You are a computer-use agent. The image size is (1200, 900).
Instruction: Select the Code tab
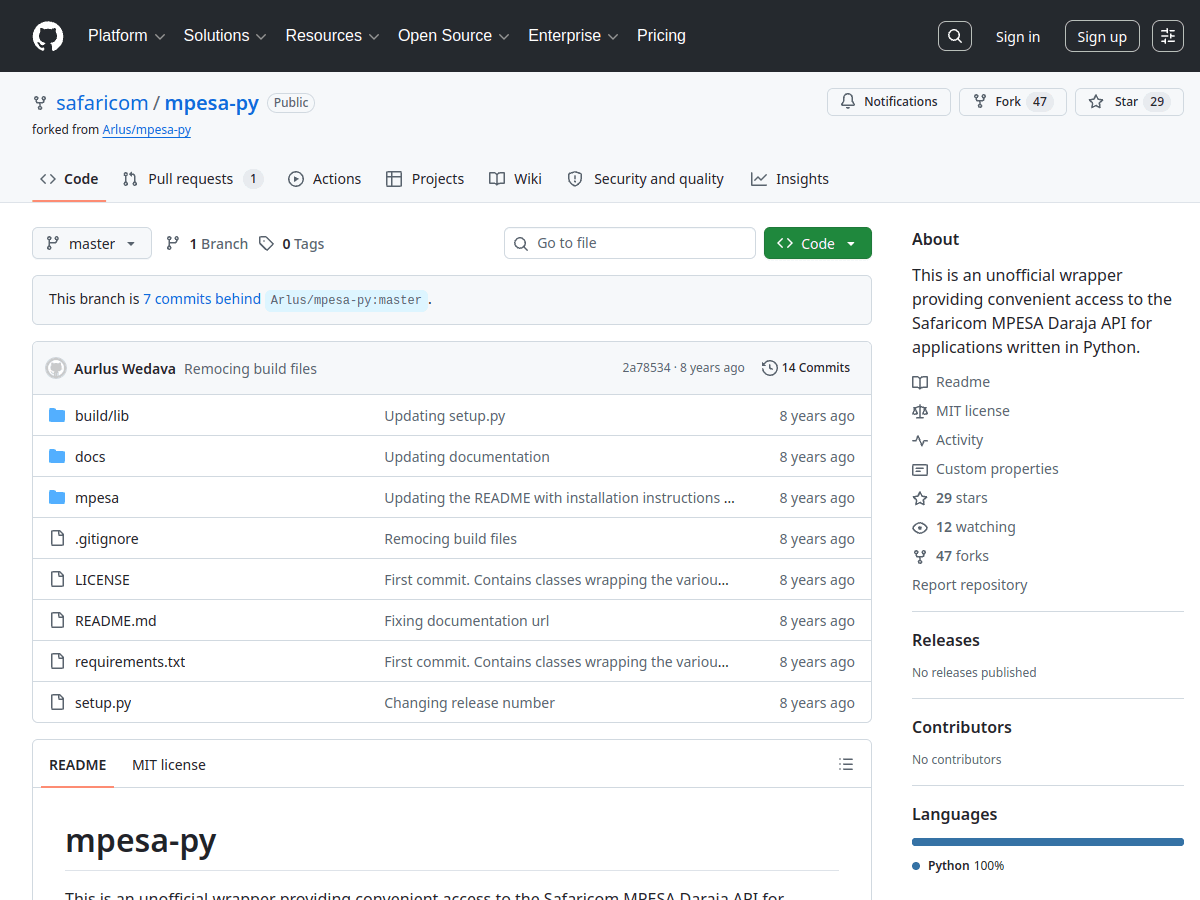69,179
